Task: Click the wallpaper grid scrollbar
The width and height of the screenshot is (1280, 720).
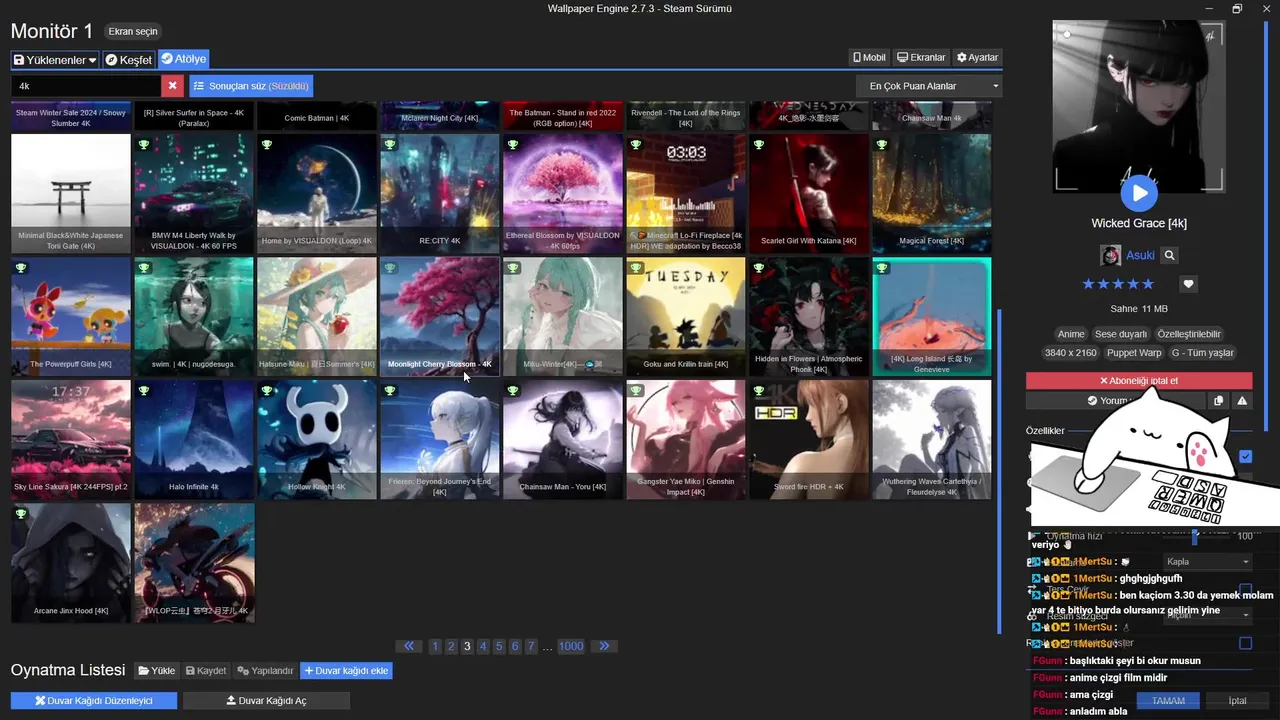Action: coord(999,470)
